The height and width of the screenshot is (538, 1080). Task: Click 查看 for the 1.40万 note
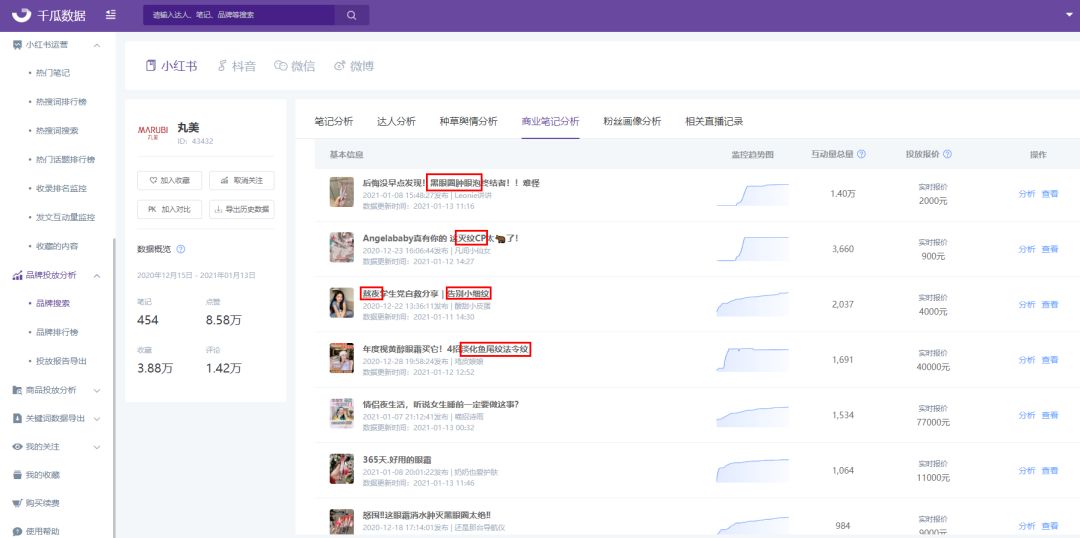[1050, 194]
